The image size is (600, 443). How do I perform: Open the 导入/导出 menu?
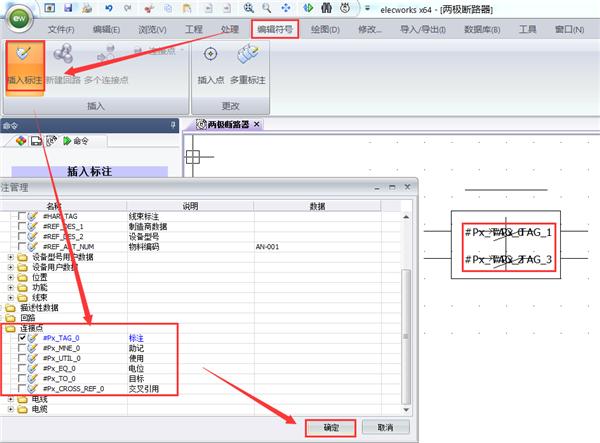423,29
